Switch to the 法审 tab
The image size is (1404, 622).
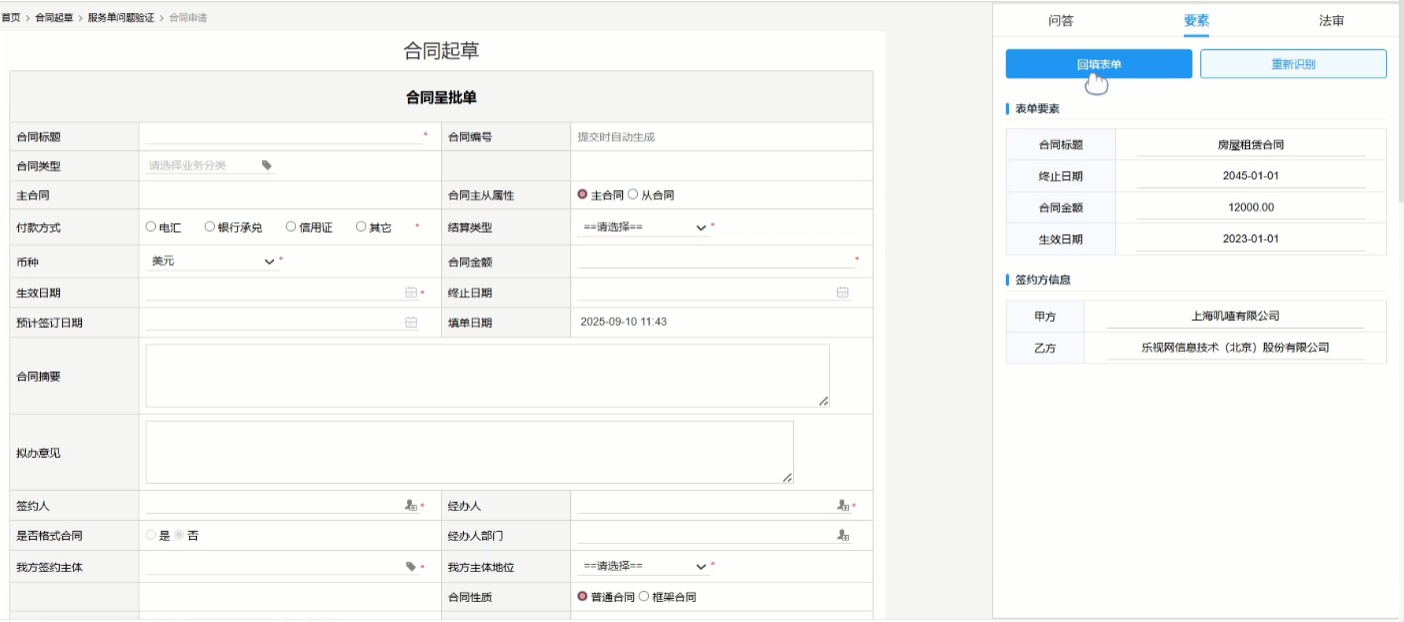[x=1331, y=20]
